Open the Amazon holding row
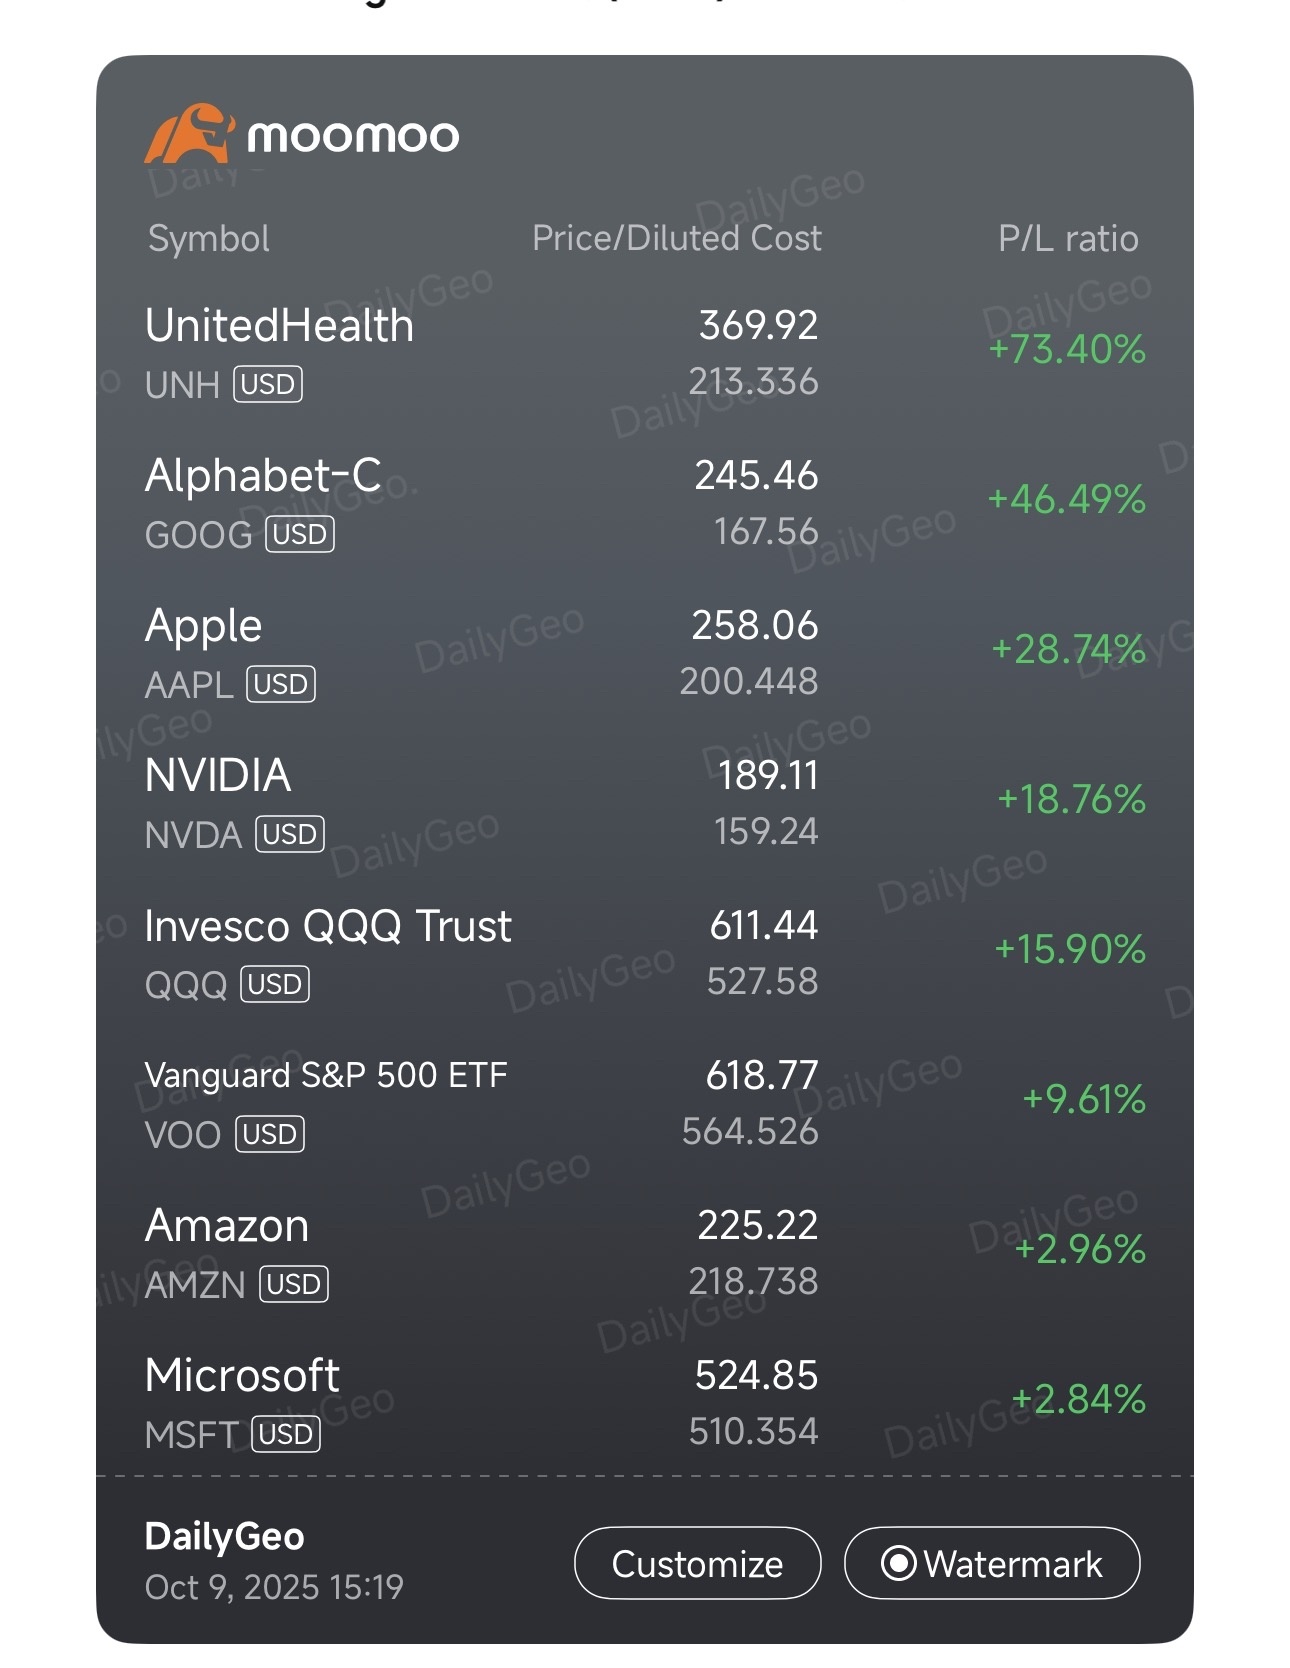The height and width of the screenshot is (1668, 1290). (x=227, y=1226)
